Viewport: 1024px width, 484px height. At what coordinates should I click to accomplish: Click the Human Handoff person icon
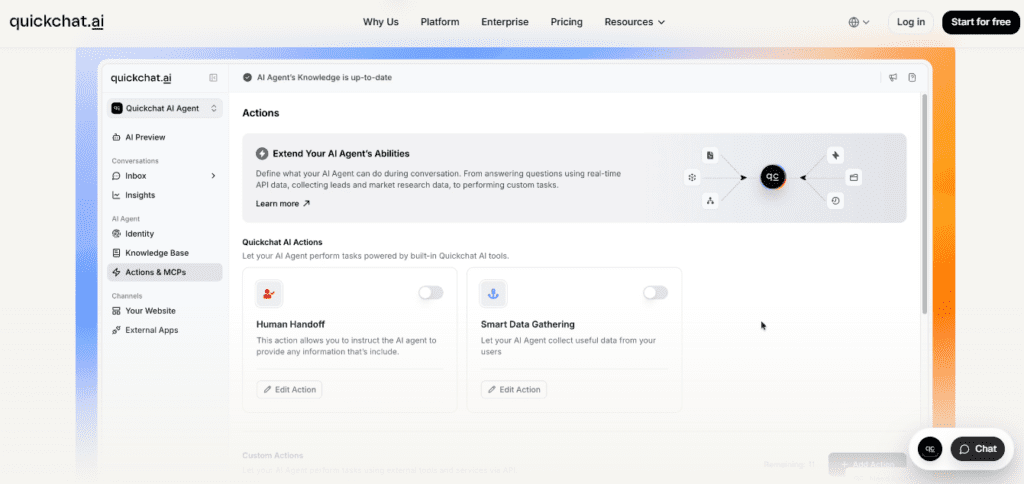click(269, 294)
